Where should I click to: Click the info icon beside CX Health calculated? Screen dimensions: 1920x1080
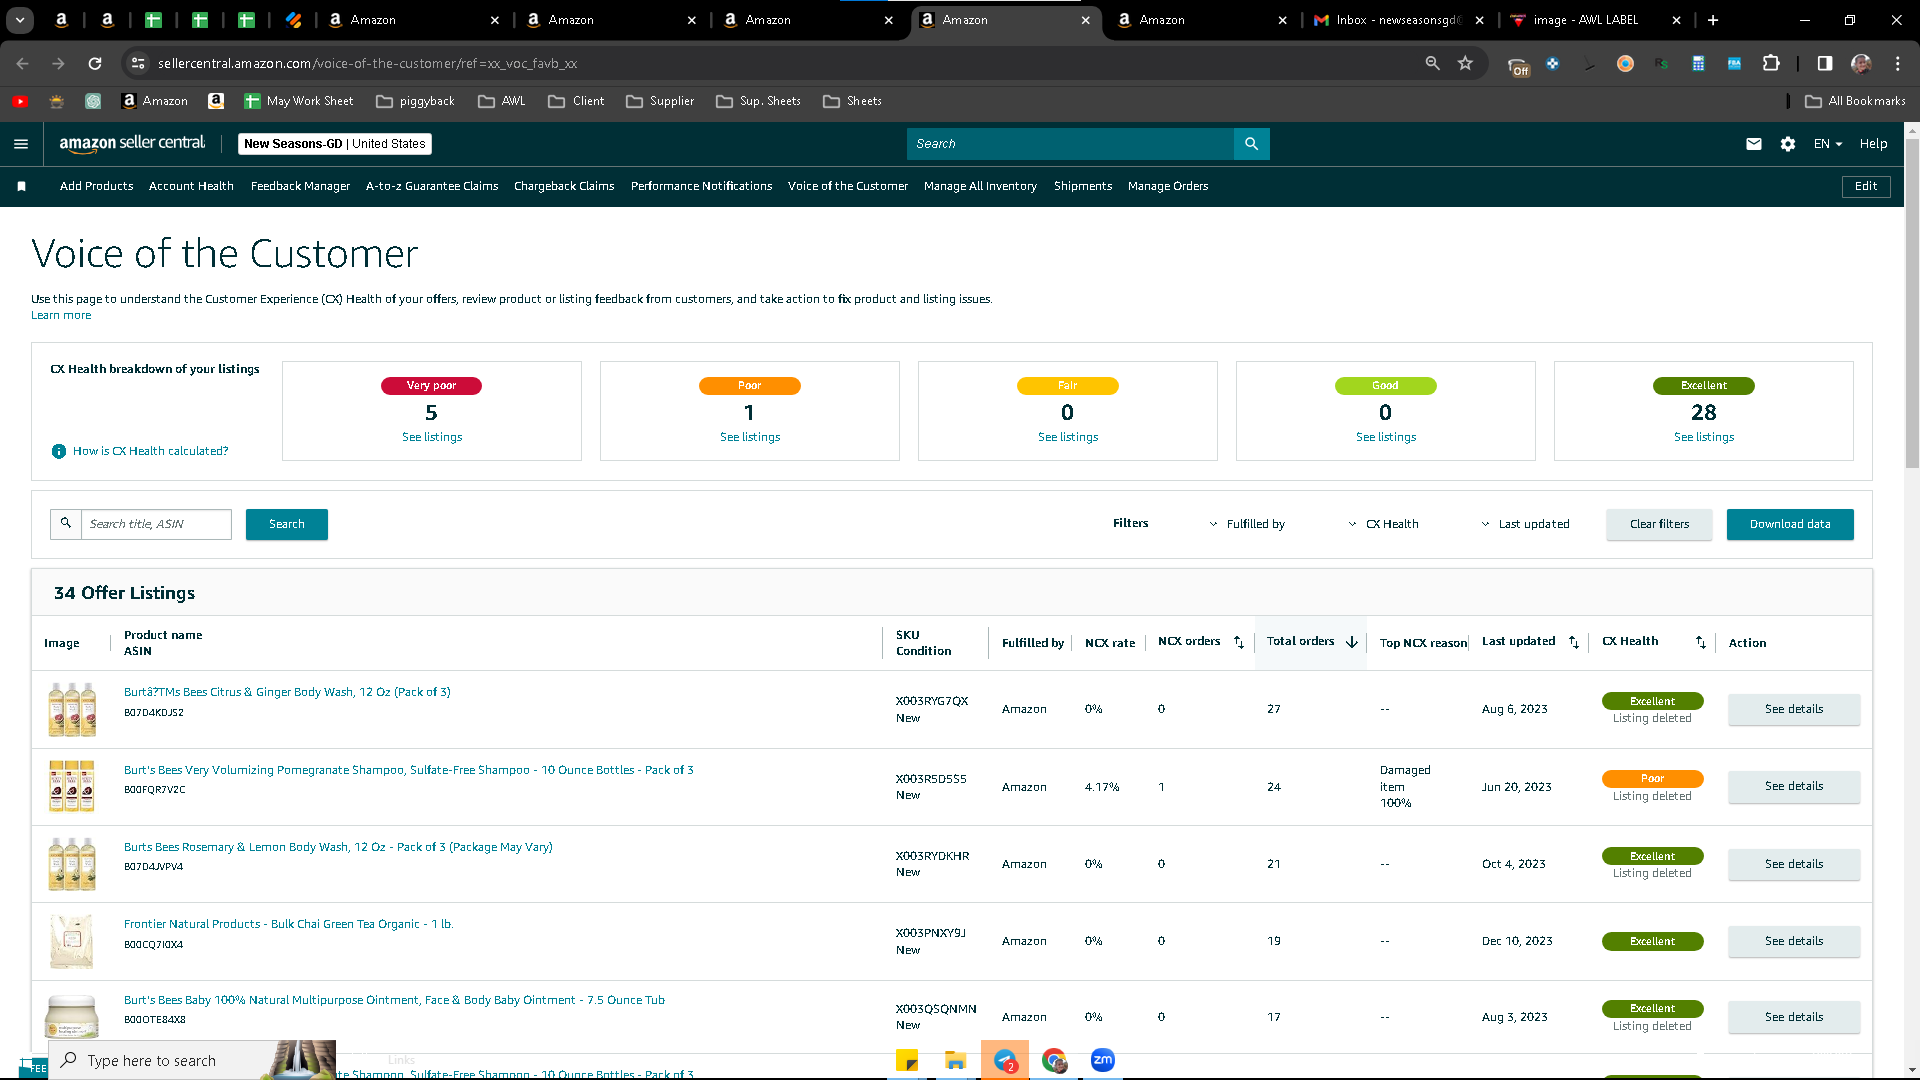59,451
